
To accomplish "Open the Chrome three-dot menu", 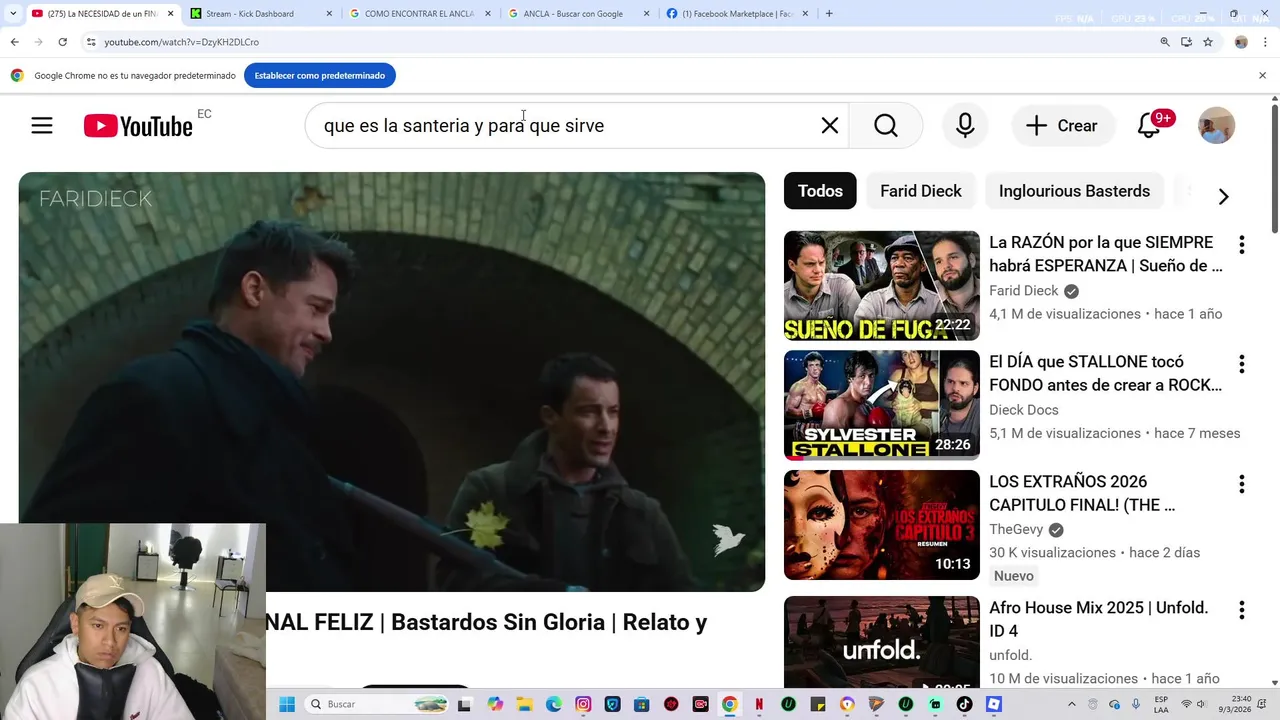I will [1266, 42].
